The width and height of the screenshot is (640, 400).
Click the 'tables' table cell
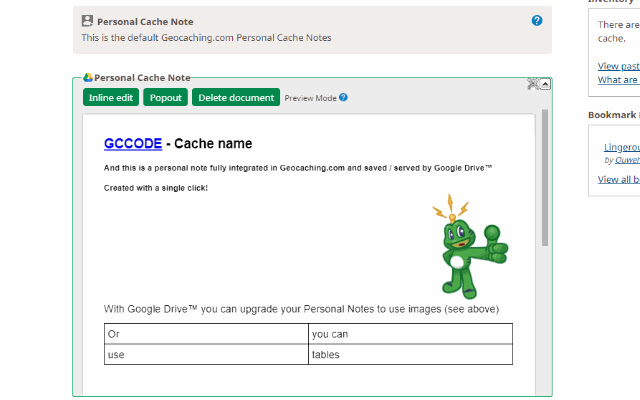[x=410, y=354]
